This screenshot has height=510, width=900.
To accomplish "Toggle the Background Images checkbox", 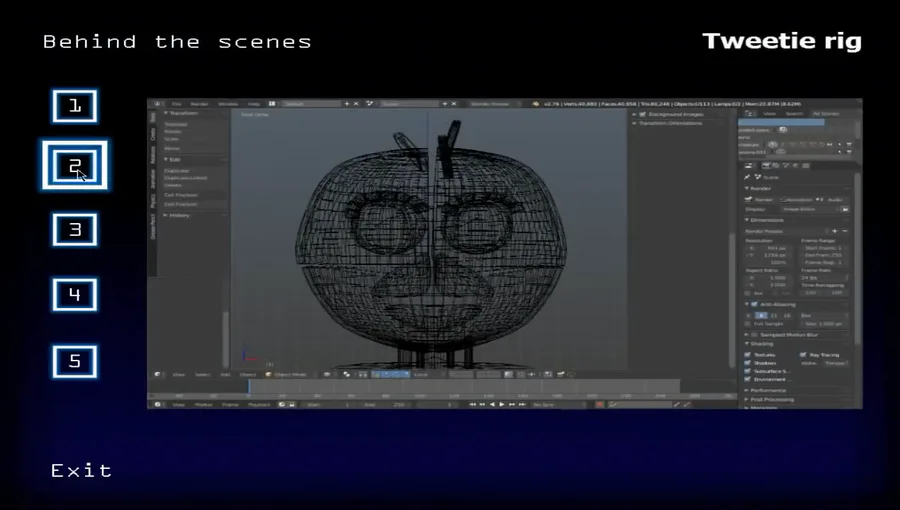I will pos(643,114).
